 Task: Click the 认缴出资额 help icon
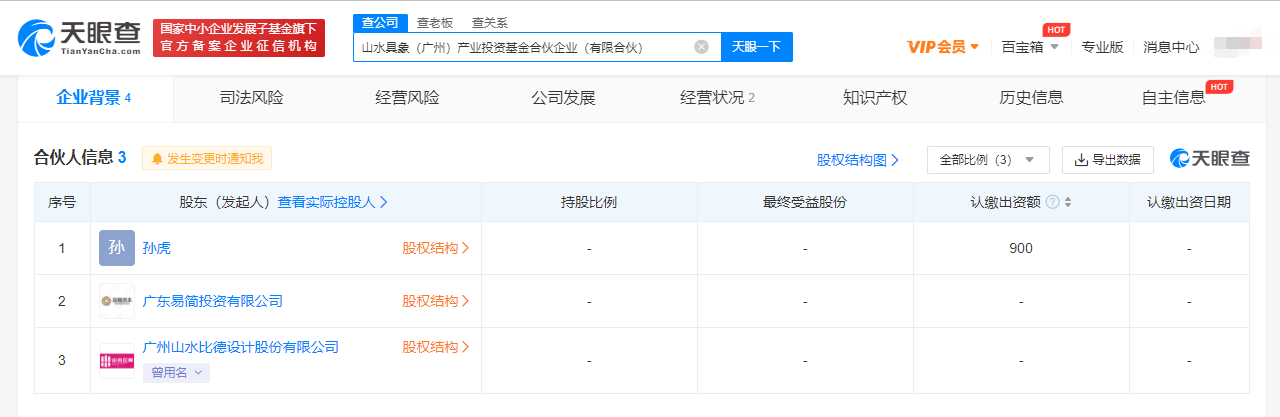(x=1053, y=202)
